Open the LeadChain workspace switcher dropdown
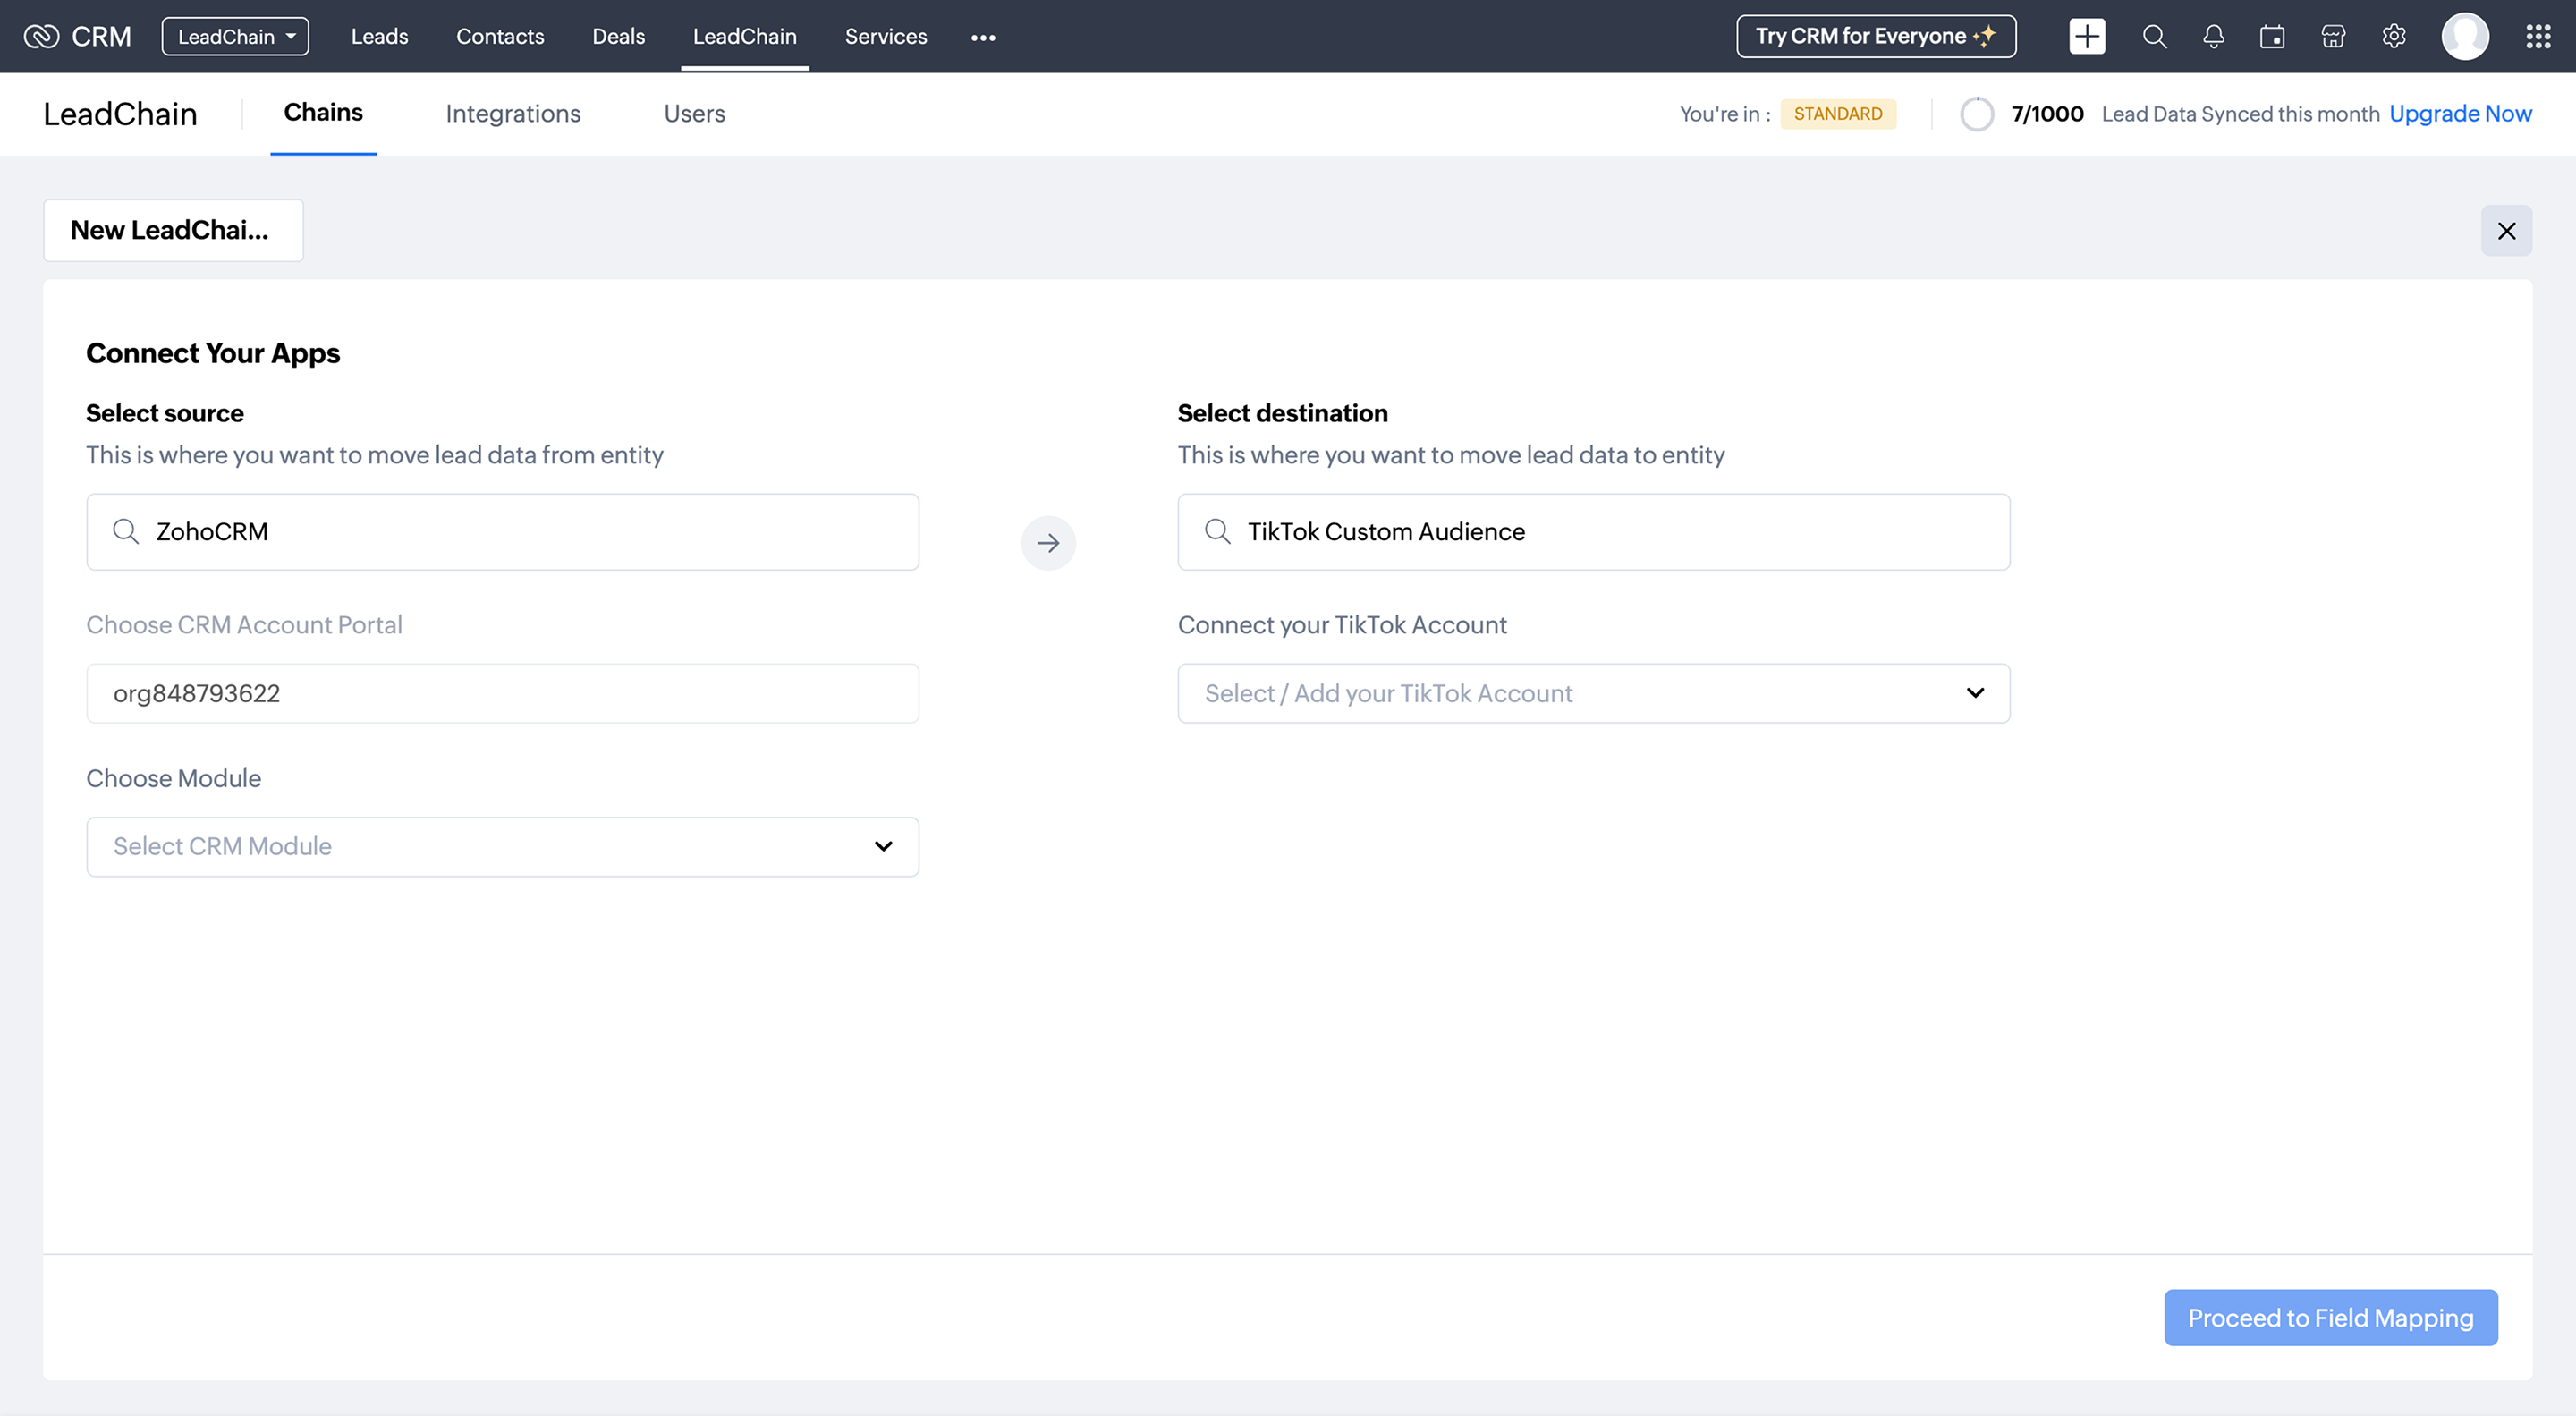The height and width of the screenshot is (1416, 2576). [235, 37]
